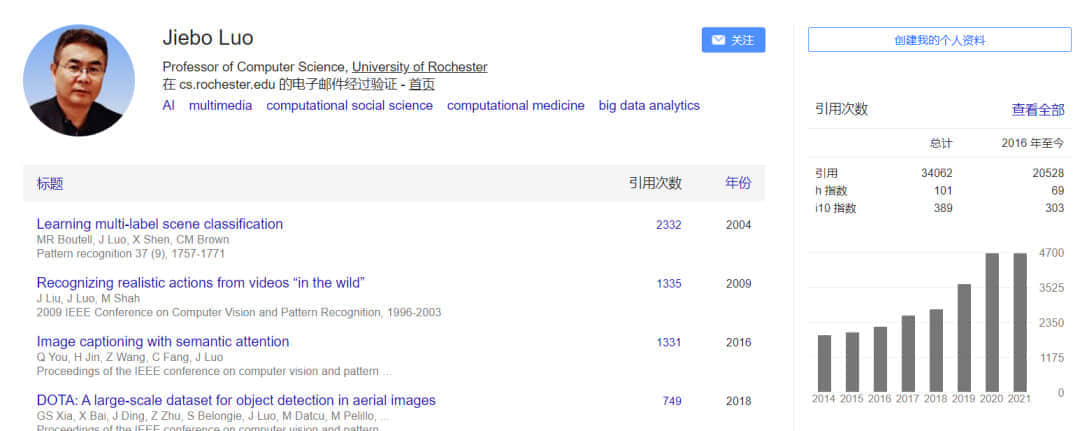View the 1331 citations list
Screen dimensions: 1080x431
pos(668,342)
